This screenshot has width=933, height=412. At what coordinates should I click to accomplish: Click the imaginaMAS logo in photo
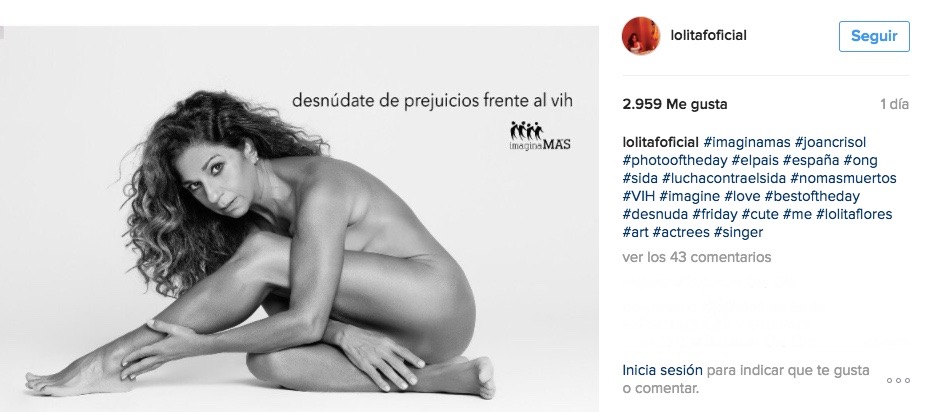[x=540, y=136]
